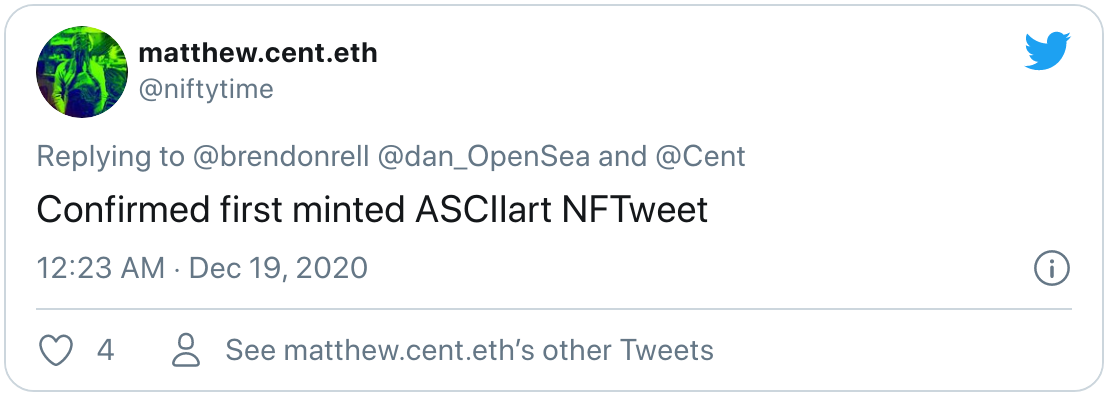This screenshot has height=396, width=1108.
Task: Follow the @Cent mention link
Action: click(700, 156)
